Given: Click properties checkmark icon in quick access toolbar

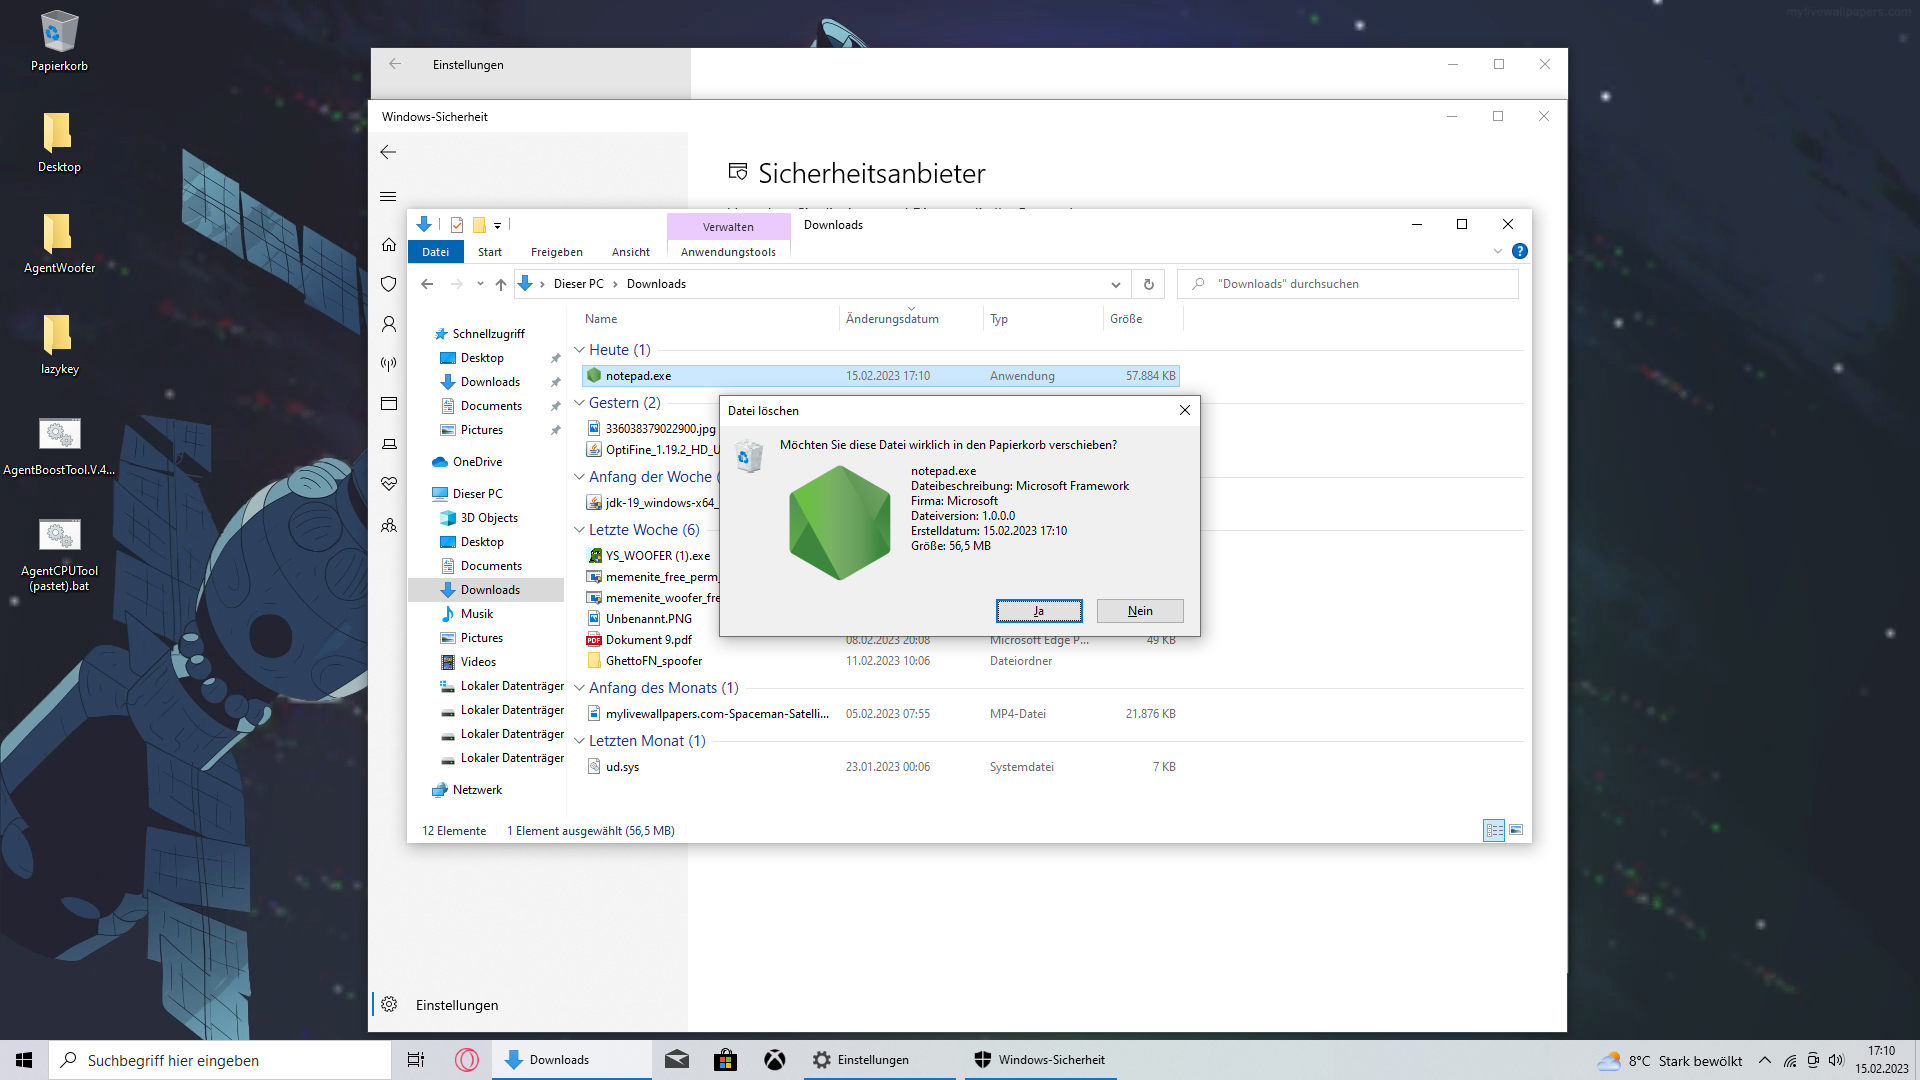Looking at the screenshot, I should [x=457, y=225].
